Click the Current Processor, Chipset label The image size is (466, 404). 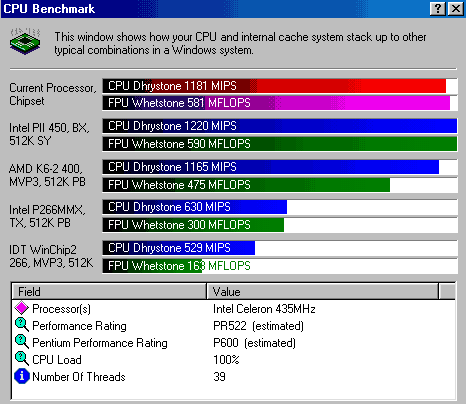pos(53,94)
